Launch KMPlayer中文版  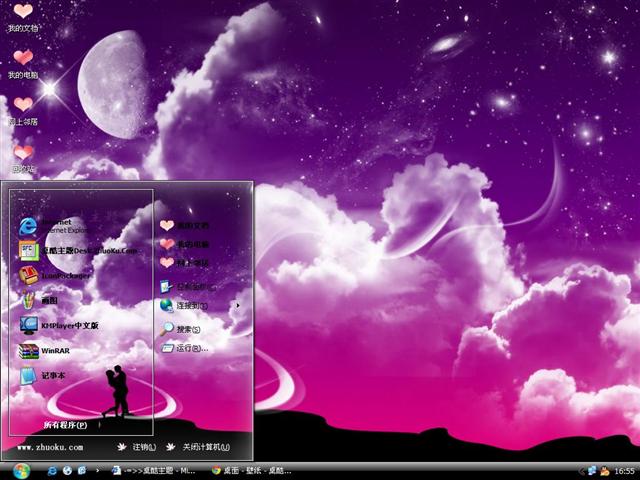click(59, 325)
